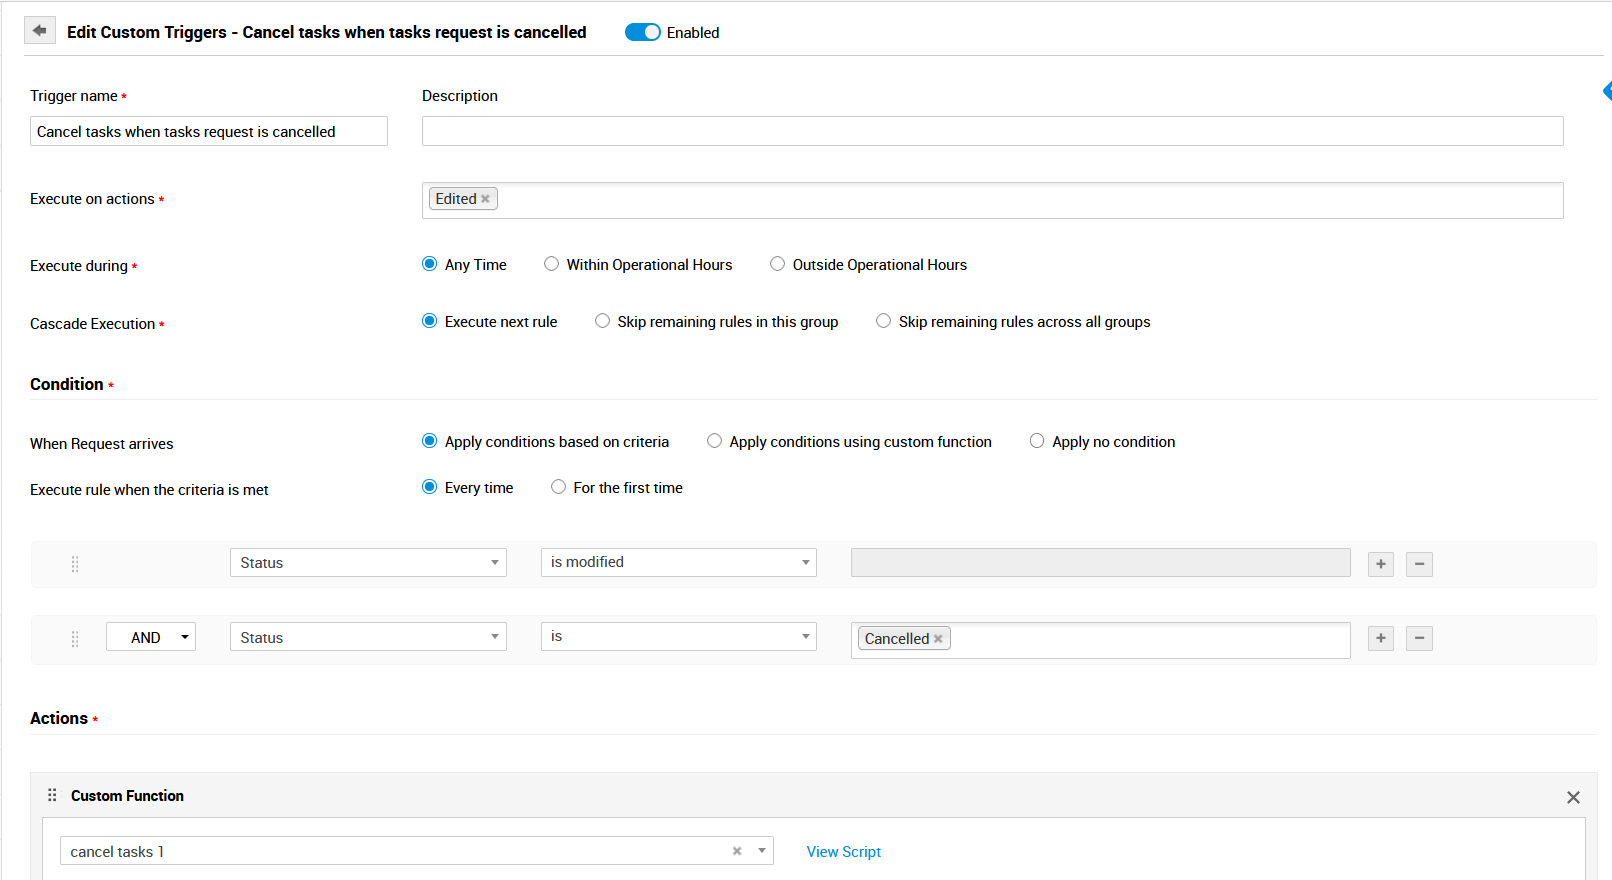Remove the Edited action tag
Screen dimensions: 1612x880
pos(486,199)
